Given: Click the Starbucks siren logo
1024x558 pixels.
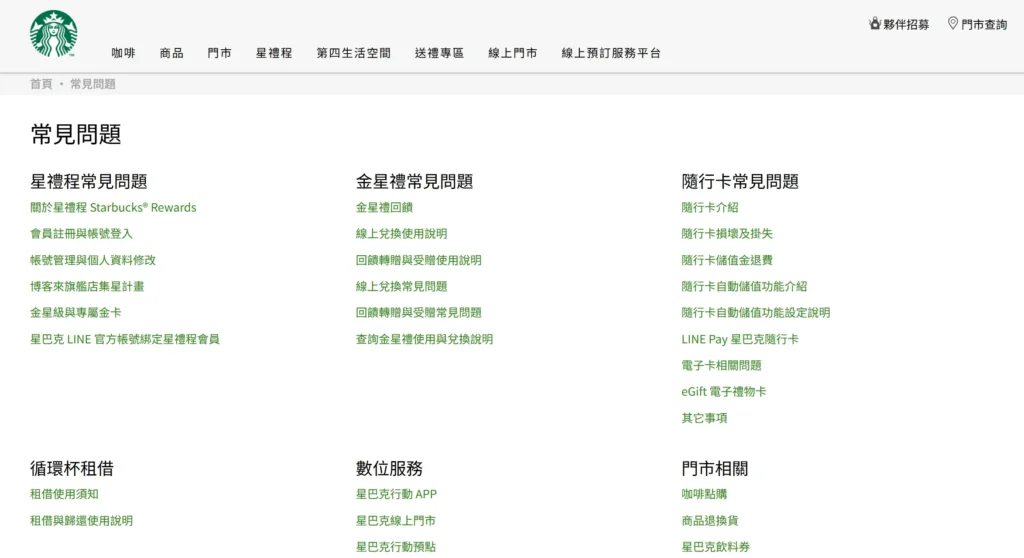Looking at the screenshot, I should tap(53, 33).
